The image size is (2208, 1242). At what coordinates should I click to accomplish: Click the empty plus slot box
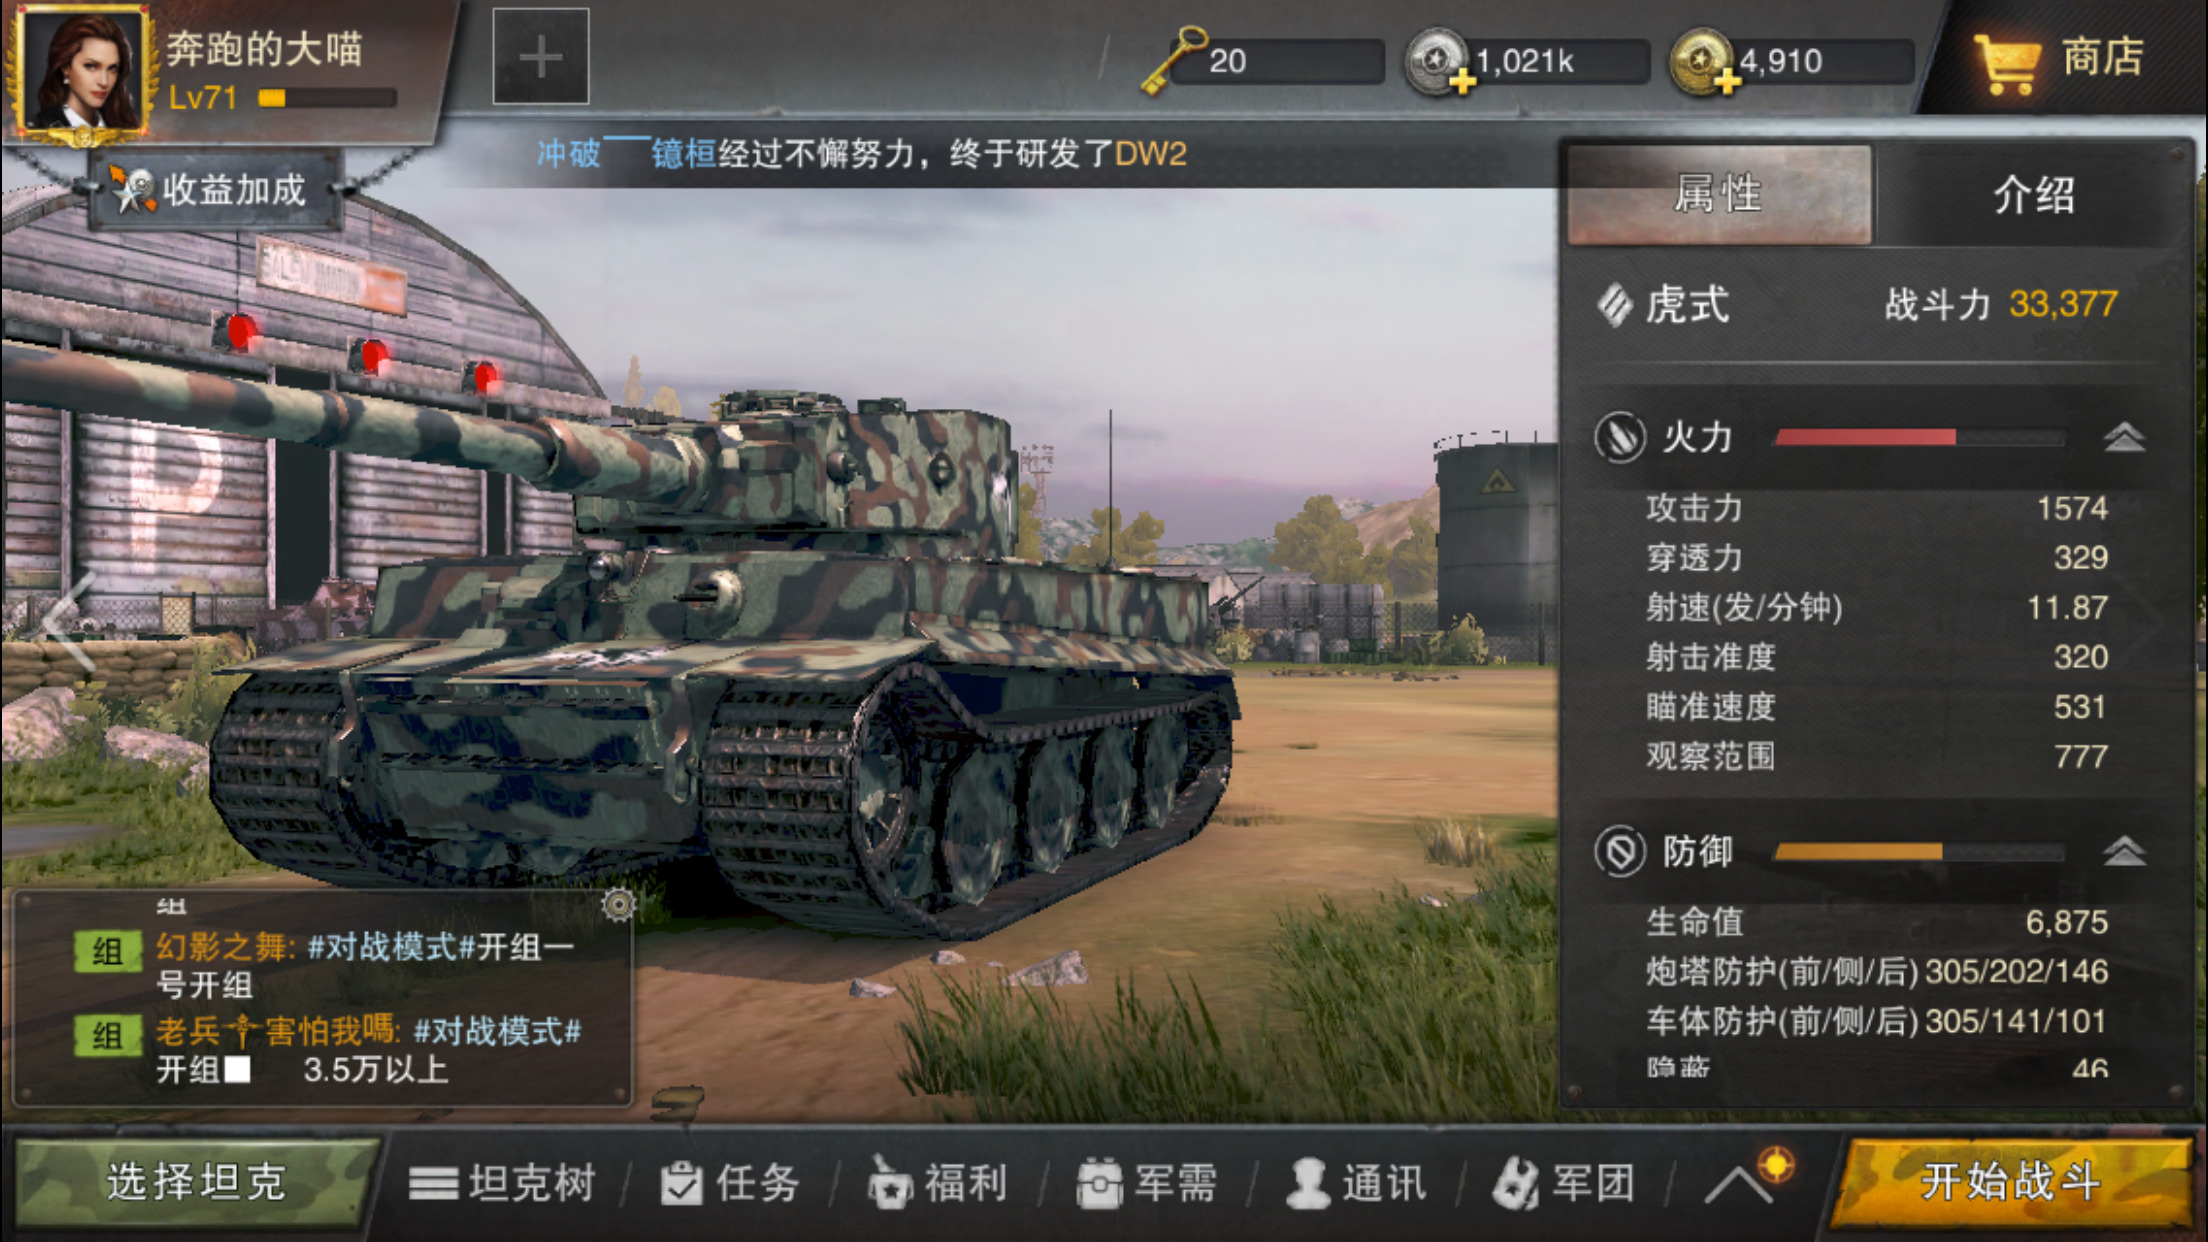click(x=541, y=57)
